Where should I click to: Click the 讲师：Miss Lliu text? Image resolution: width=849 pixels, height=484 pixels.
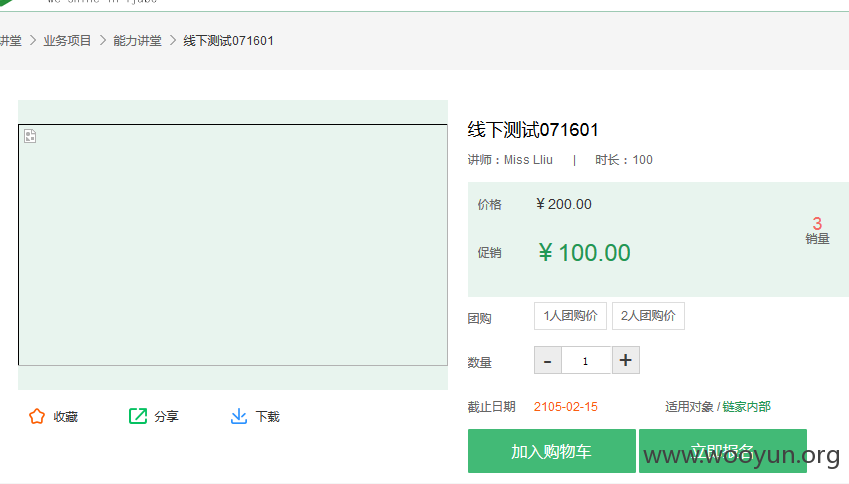510,160
